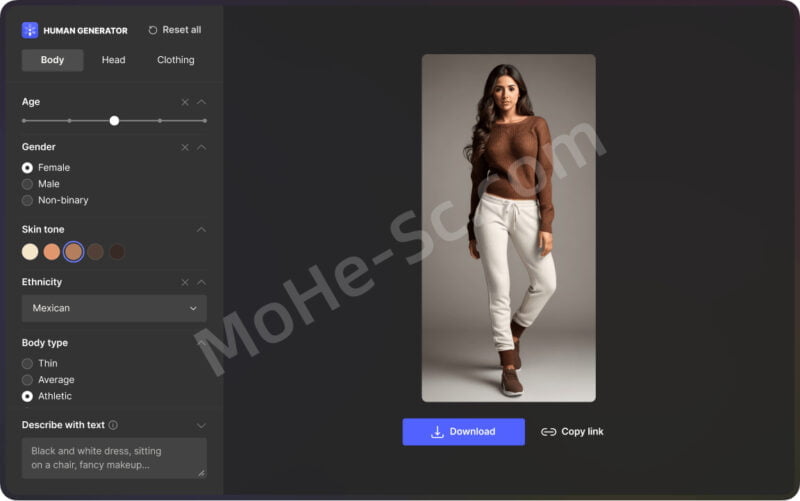Clear the Age setting with X icon
The width and height of the screenshot is (800, 501).
[x=185, y=102]
